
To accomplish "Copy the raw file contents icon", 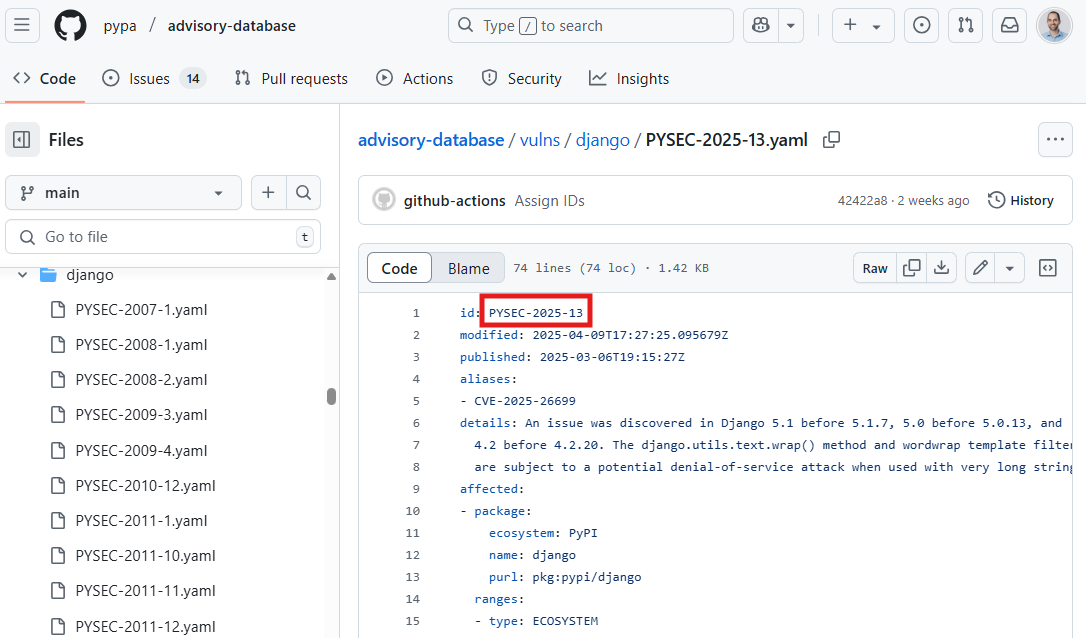I will point(911,267).
